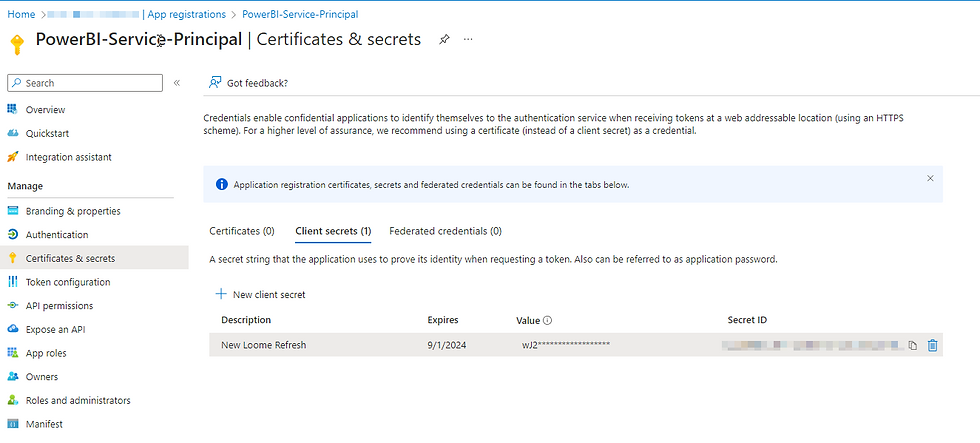Open App roles
Image resolution: width=980 pixels, height=443 pixels.
pyautogui.click(x=46, y=354)
